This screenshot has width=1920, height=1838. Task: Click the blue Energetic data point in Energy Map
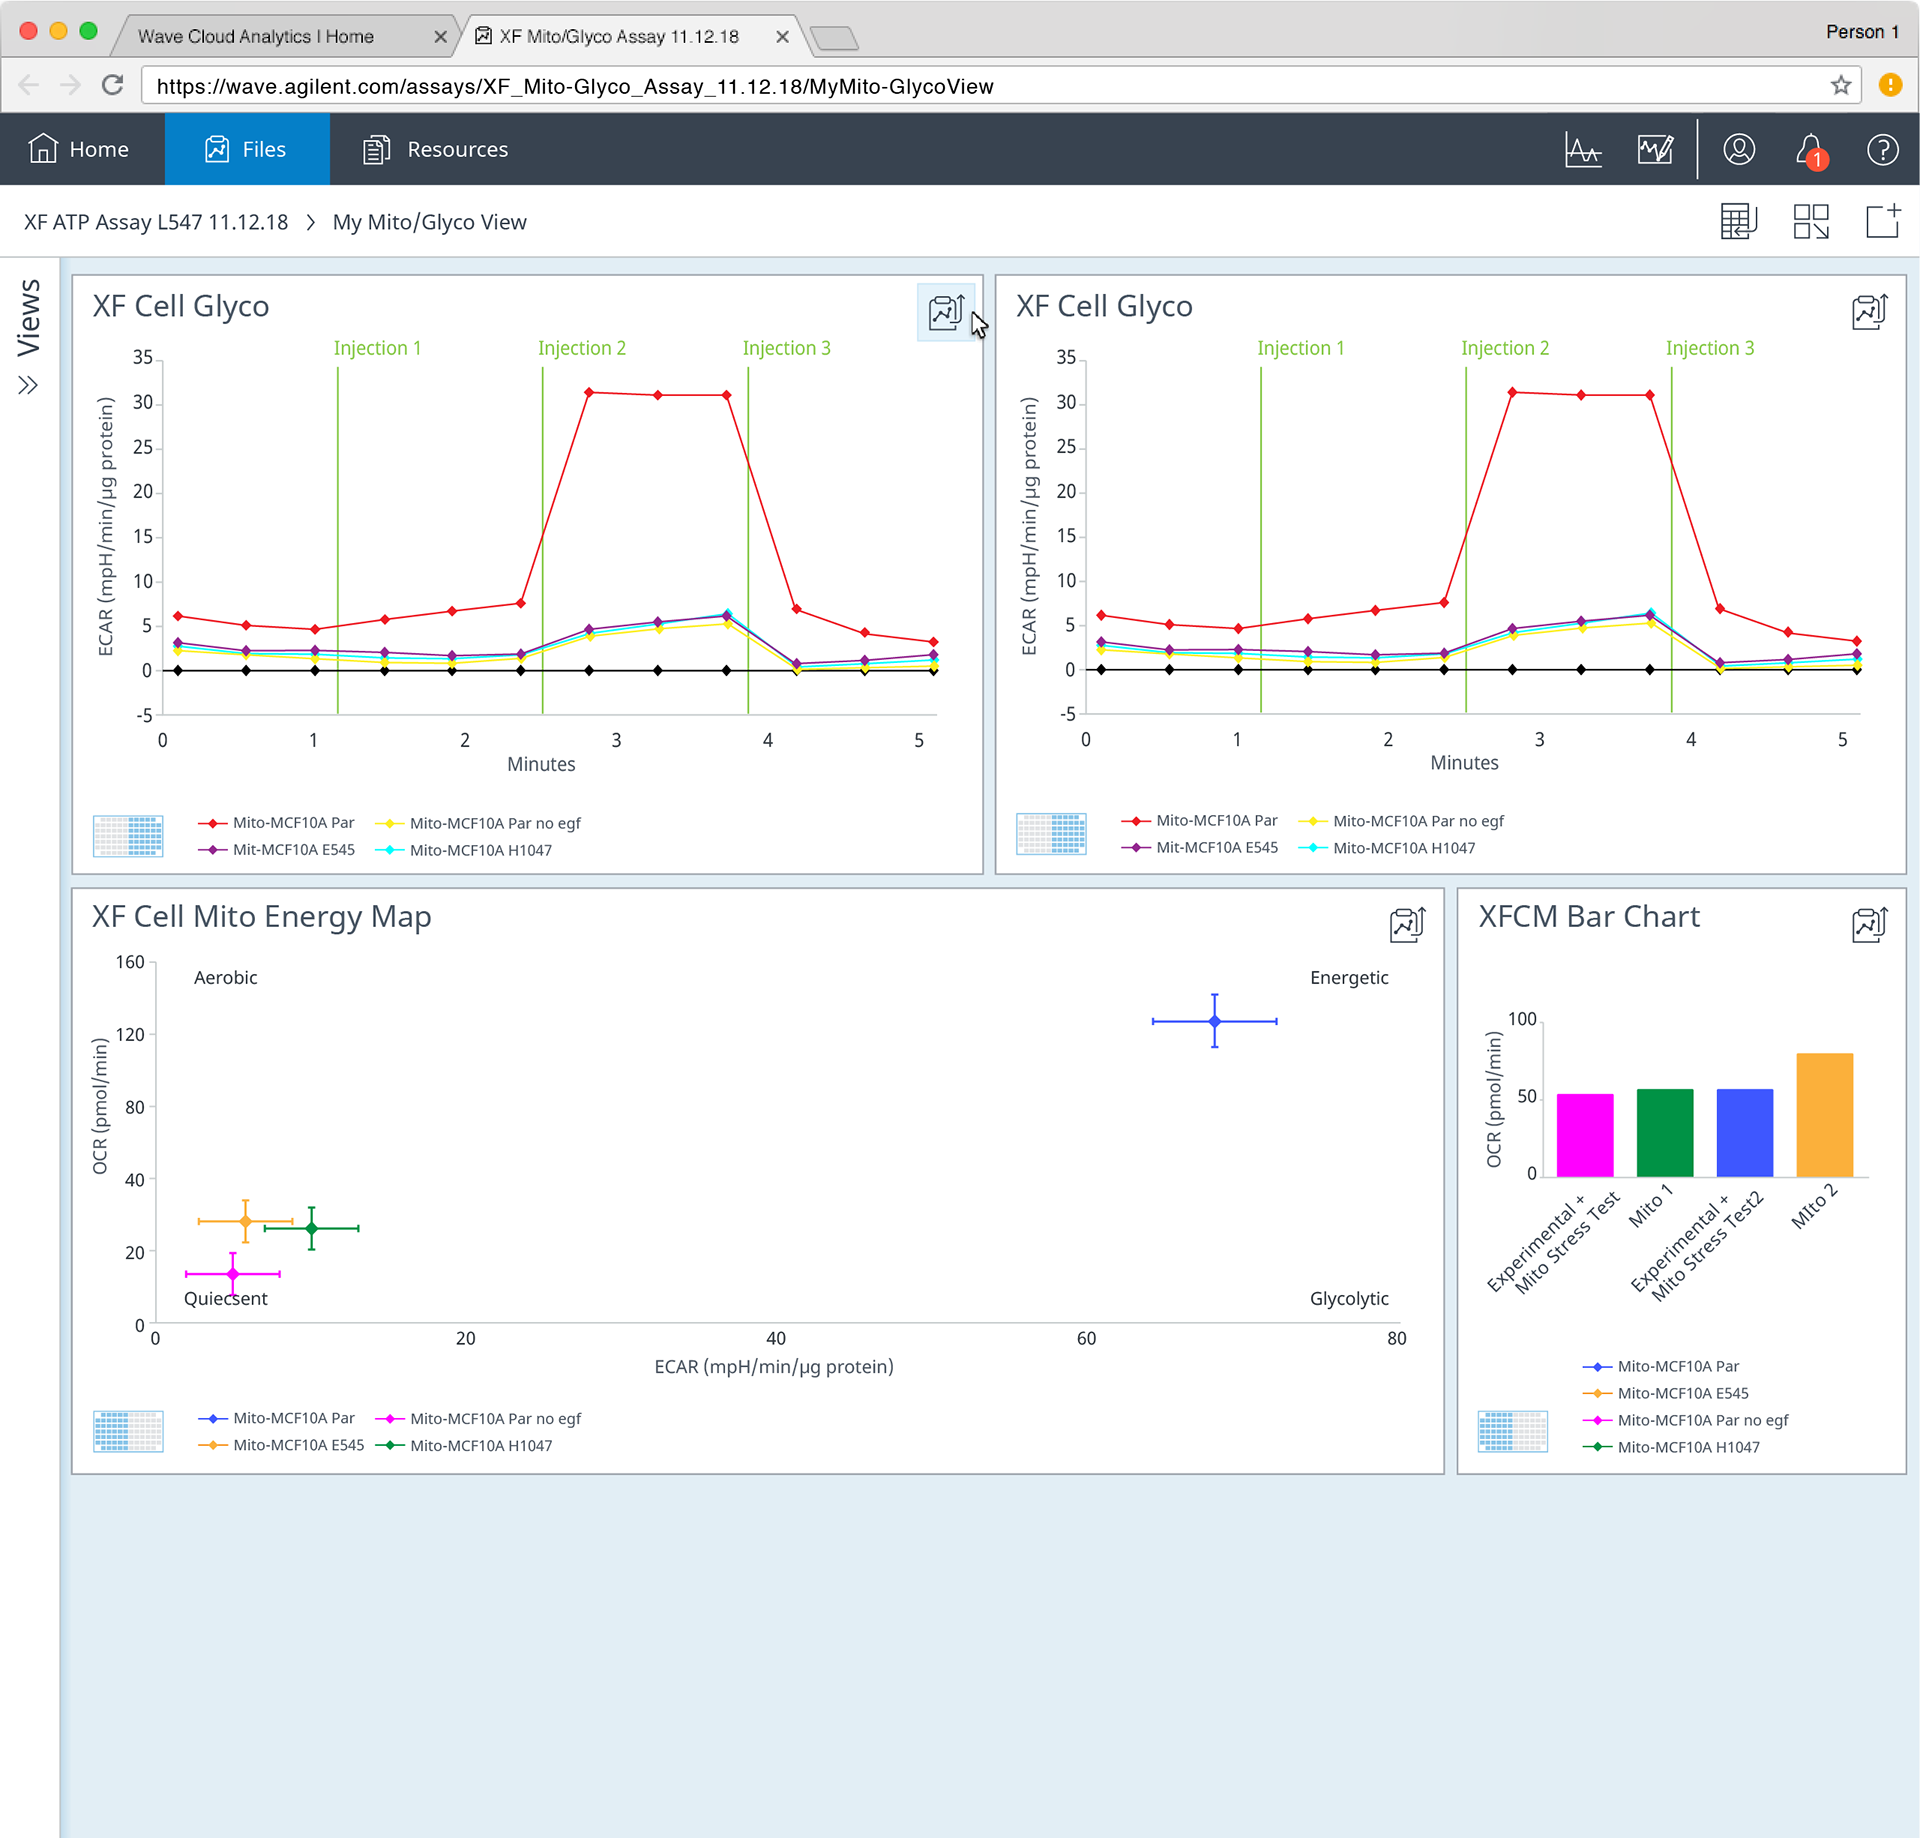point(1215,1021)
